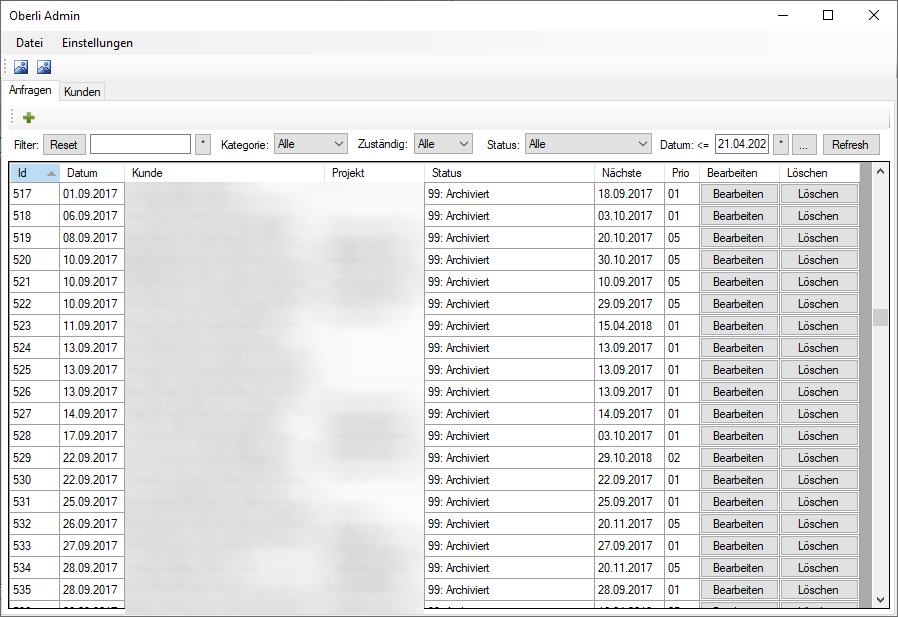Select Status cell in row 524

[x=509, y=348]
